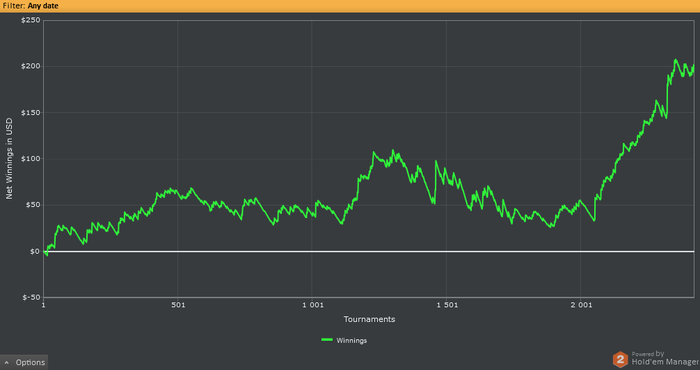The width and height of the screenshot is (700, 370).
Task: Click the x-axis label '1 001'
Action: tap(312, 305)
